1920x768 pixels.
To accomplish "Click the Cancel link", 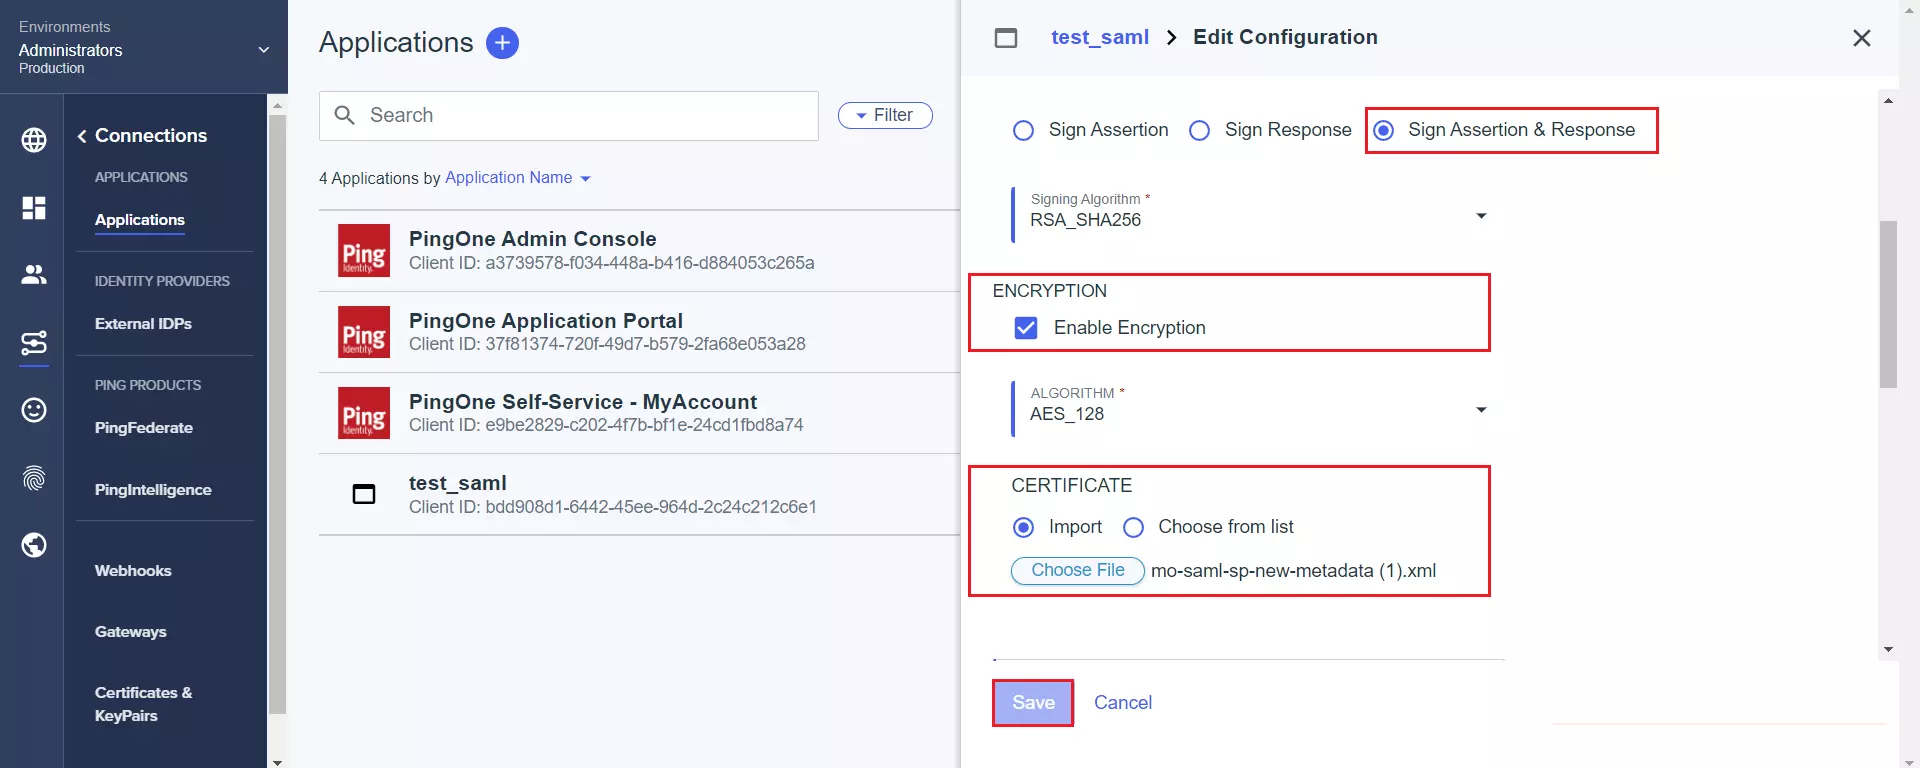I will coord(1123,703).
